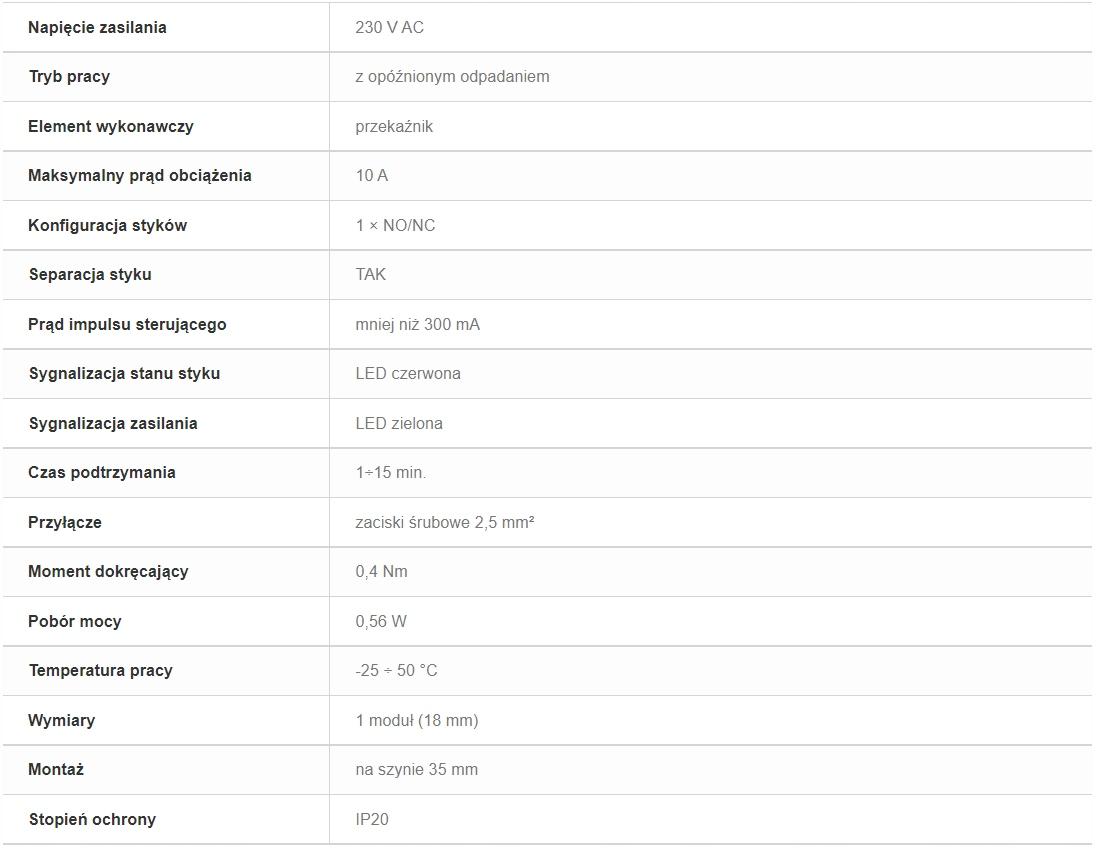
Task: Select the Separacja styku label
Action: pyautogui.click(x=90, y=274)
